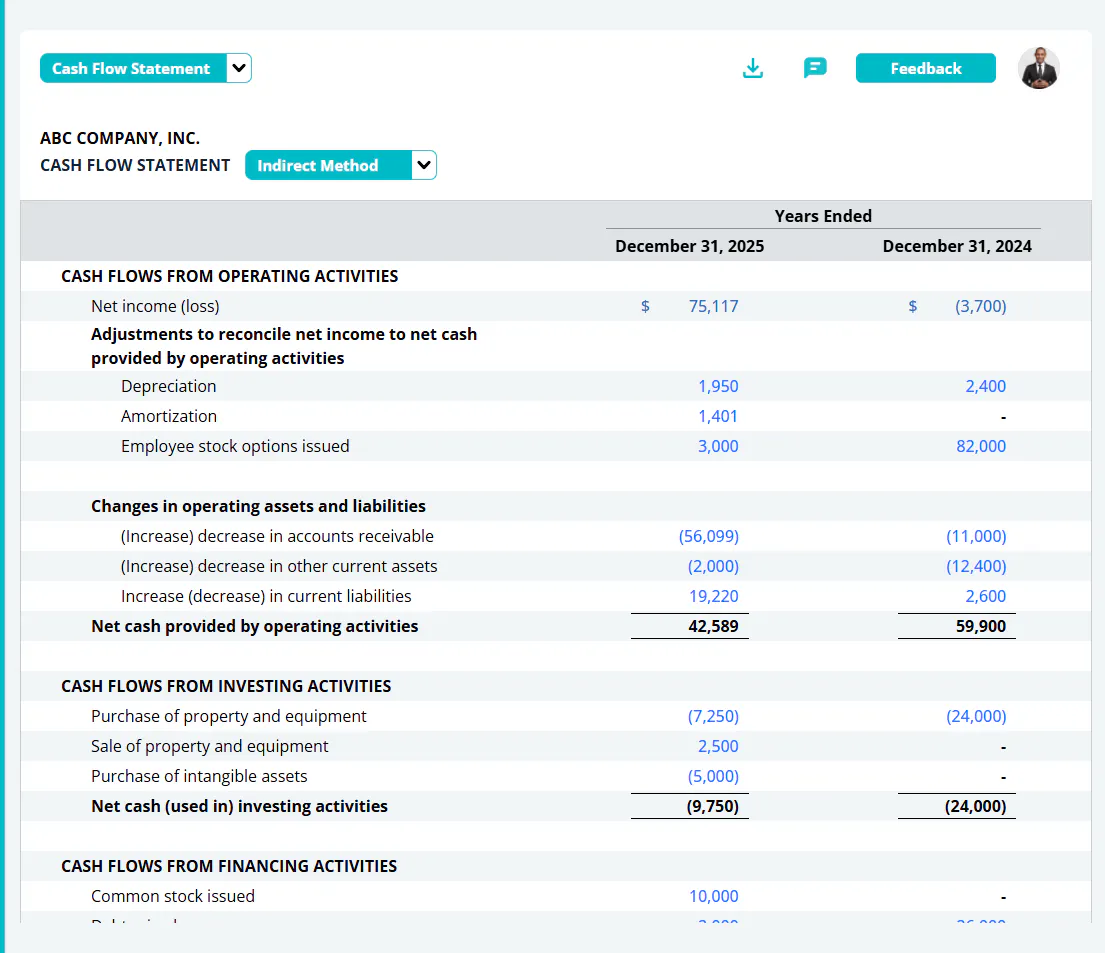Screen dimensions: 1105x953
Task: Click the Amortization row label
Action: tap(168, 417)
